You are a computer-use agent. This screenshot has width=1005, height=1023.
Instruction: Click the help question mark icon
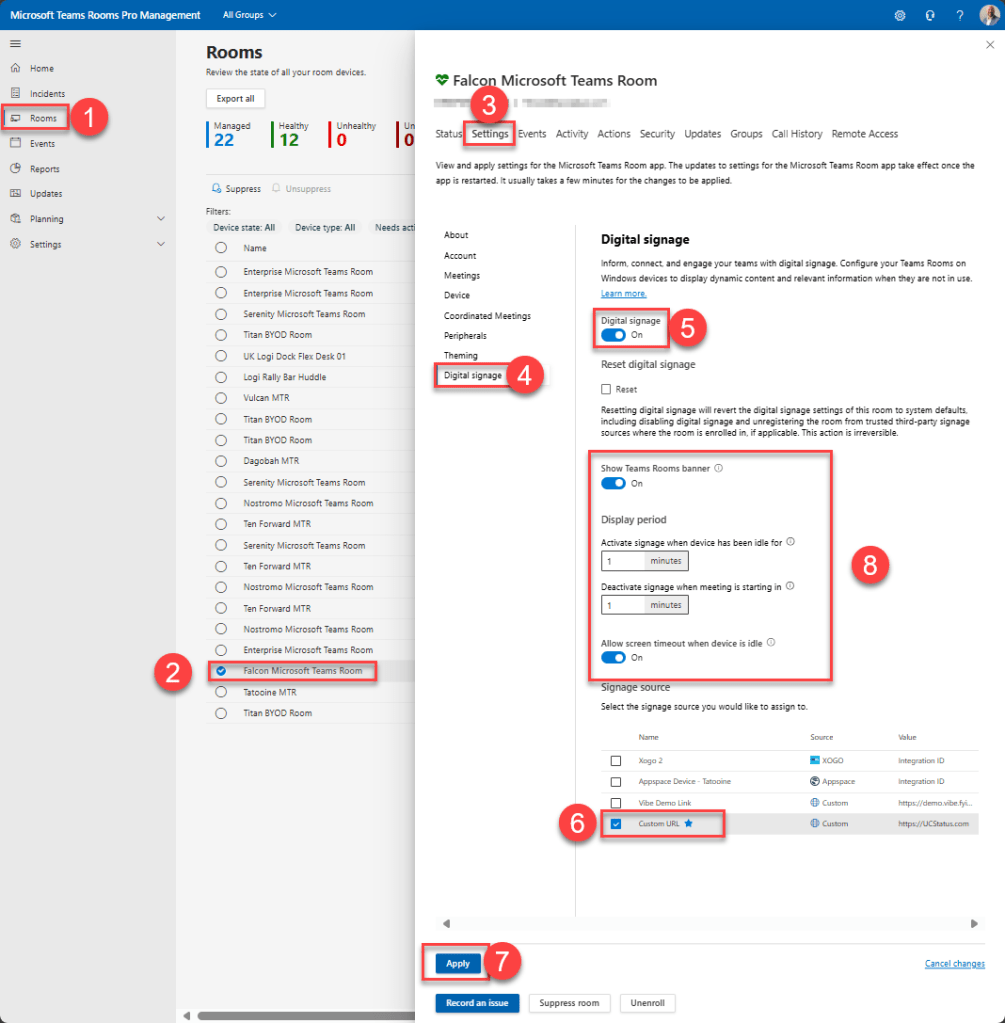point(959,15)
